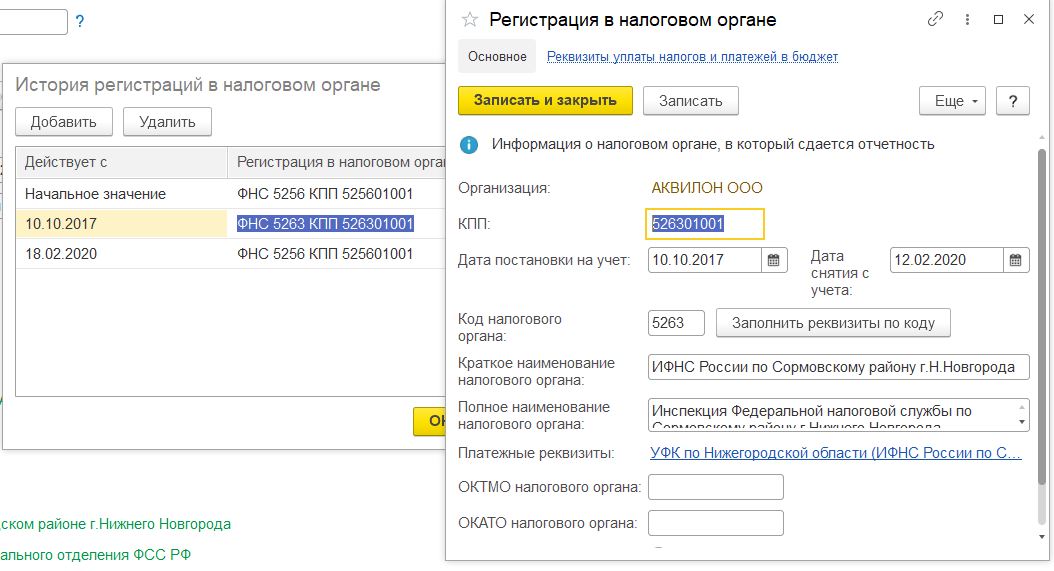1054x571 pixels.
Task: Click the Записать button
Action: point(690,101)
